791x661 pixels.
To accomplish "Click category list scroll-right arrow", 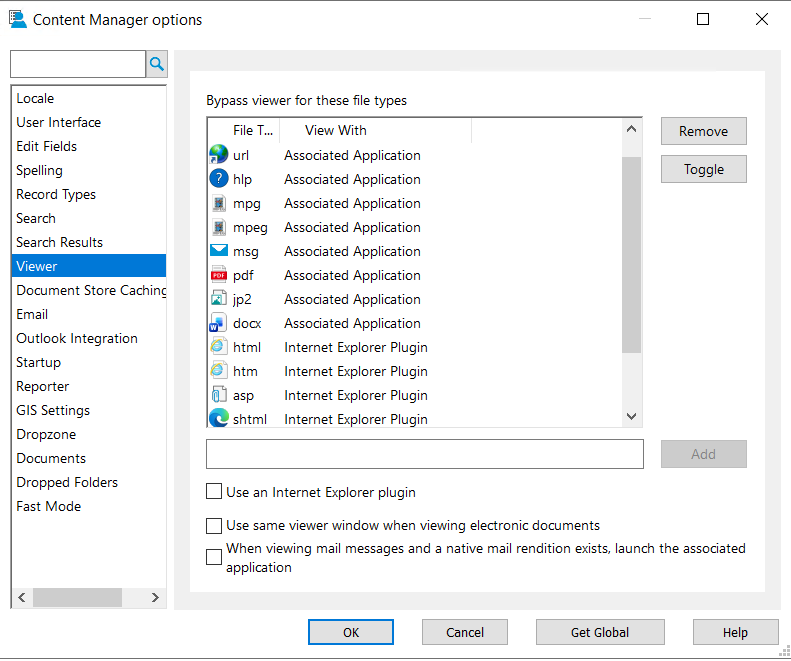I will pos(155,598).
